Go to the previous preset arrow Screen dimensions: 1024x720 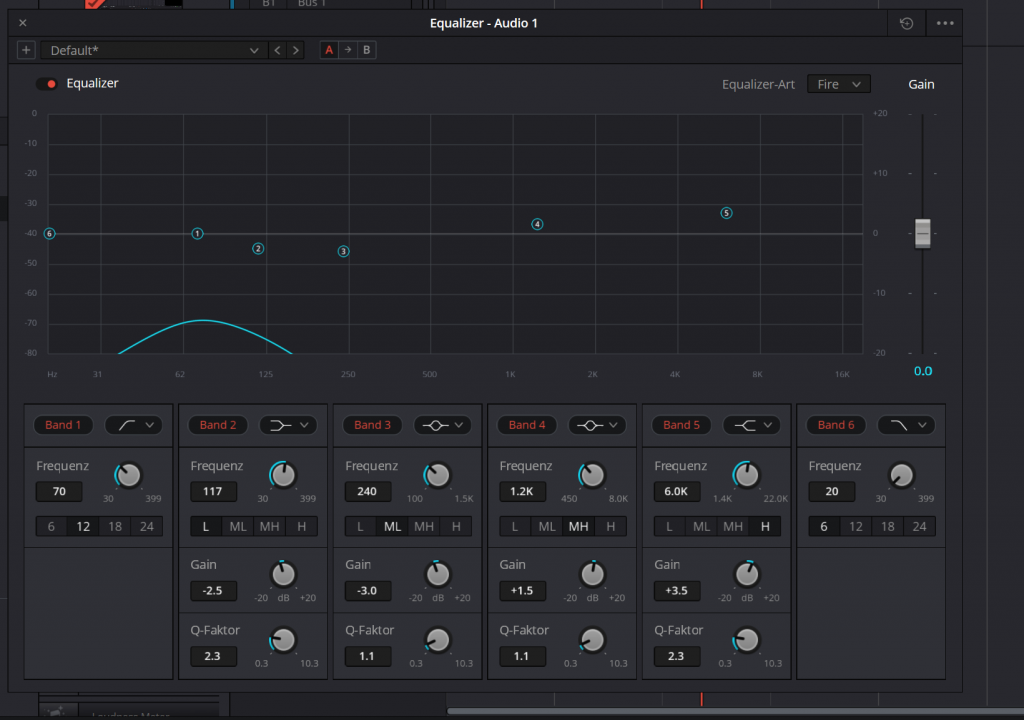(x=277, y=50)
